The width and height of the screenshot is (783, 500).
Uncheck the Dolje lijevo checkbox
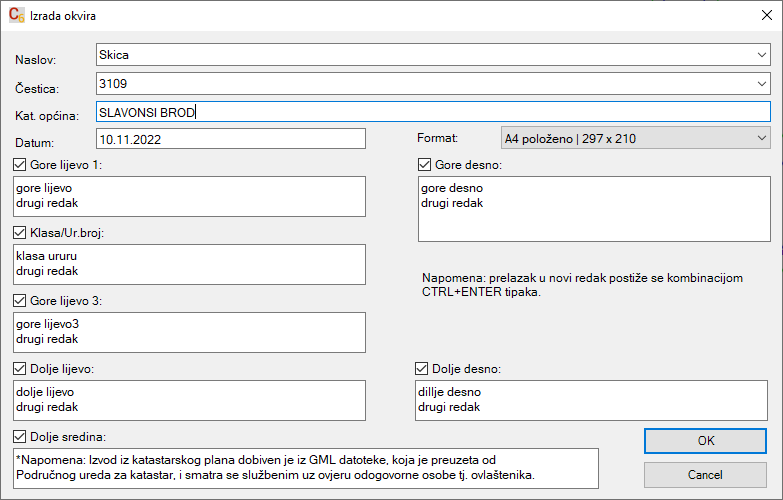click(x=21, y=369)
